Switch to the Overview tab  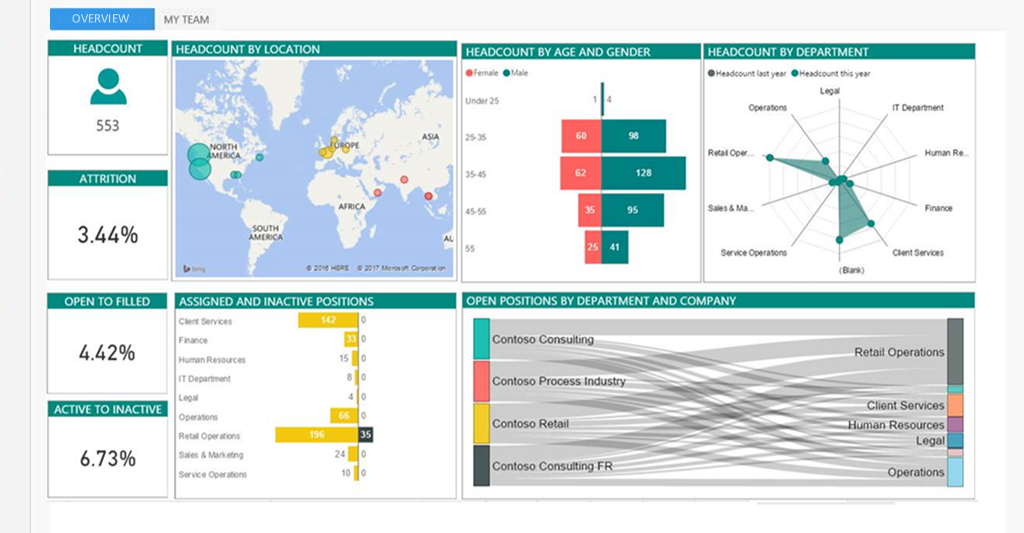tap(102, 19)
